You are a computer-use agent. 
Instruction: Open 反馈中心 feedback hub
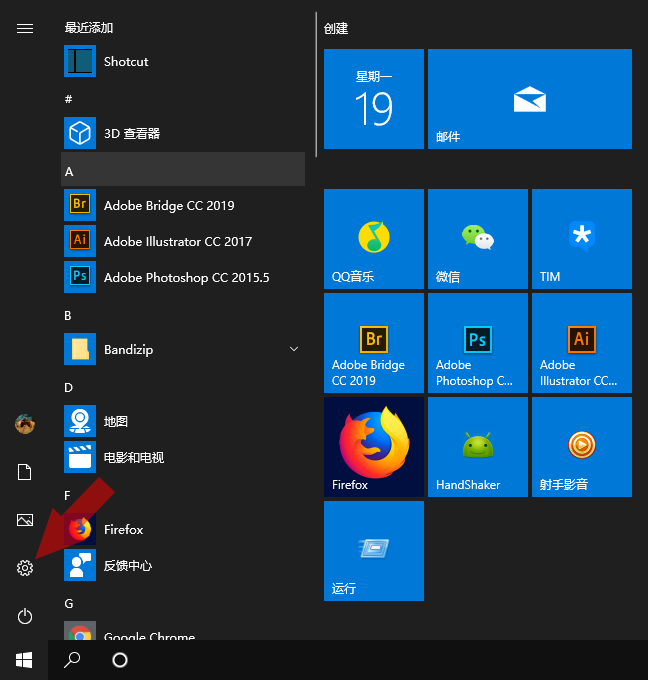pos(183,565)
